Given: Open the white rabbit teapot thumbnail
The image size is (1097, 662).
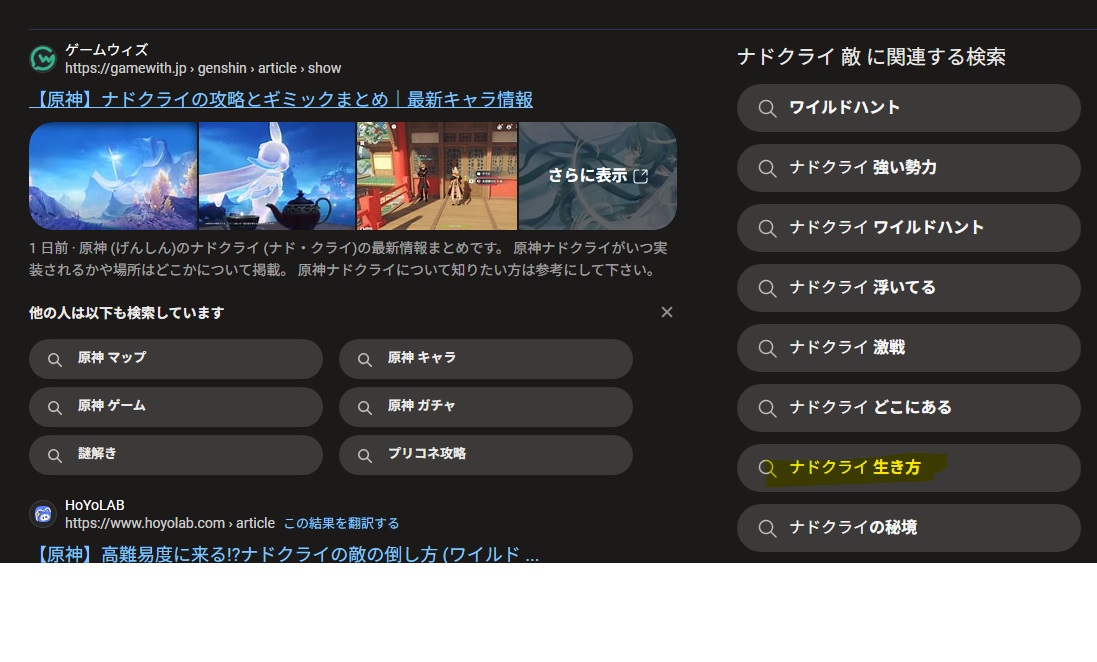Looking at the screenshot, I should [x=277, y=176].
